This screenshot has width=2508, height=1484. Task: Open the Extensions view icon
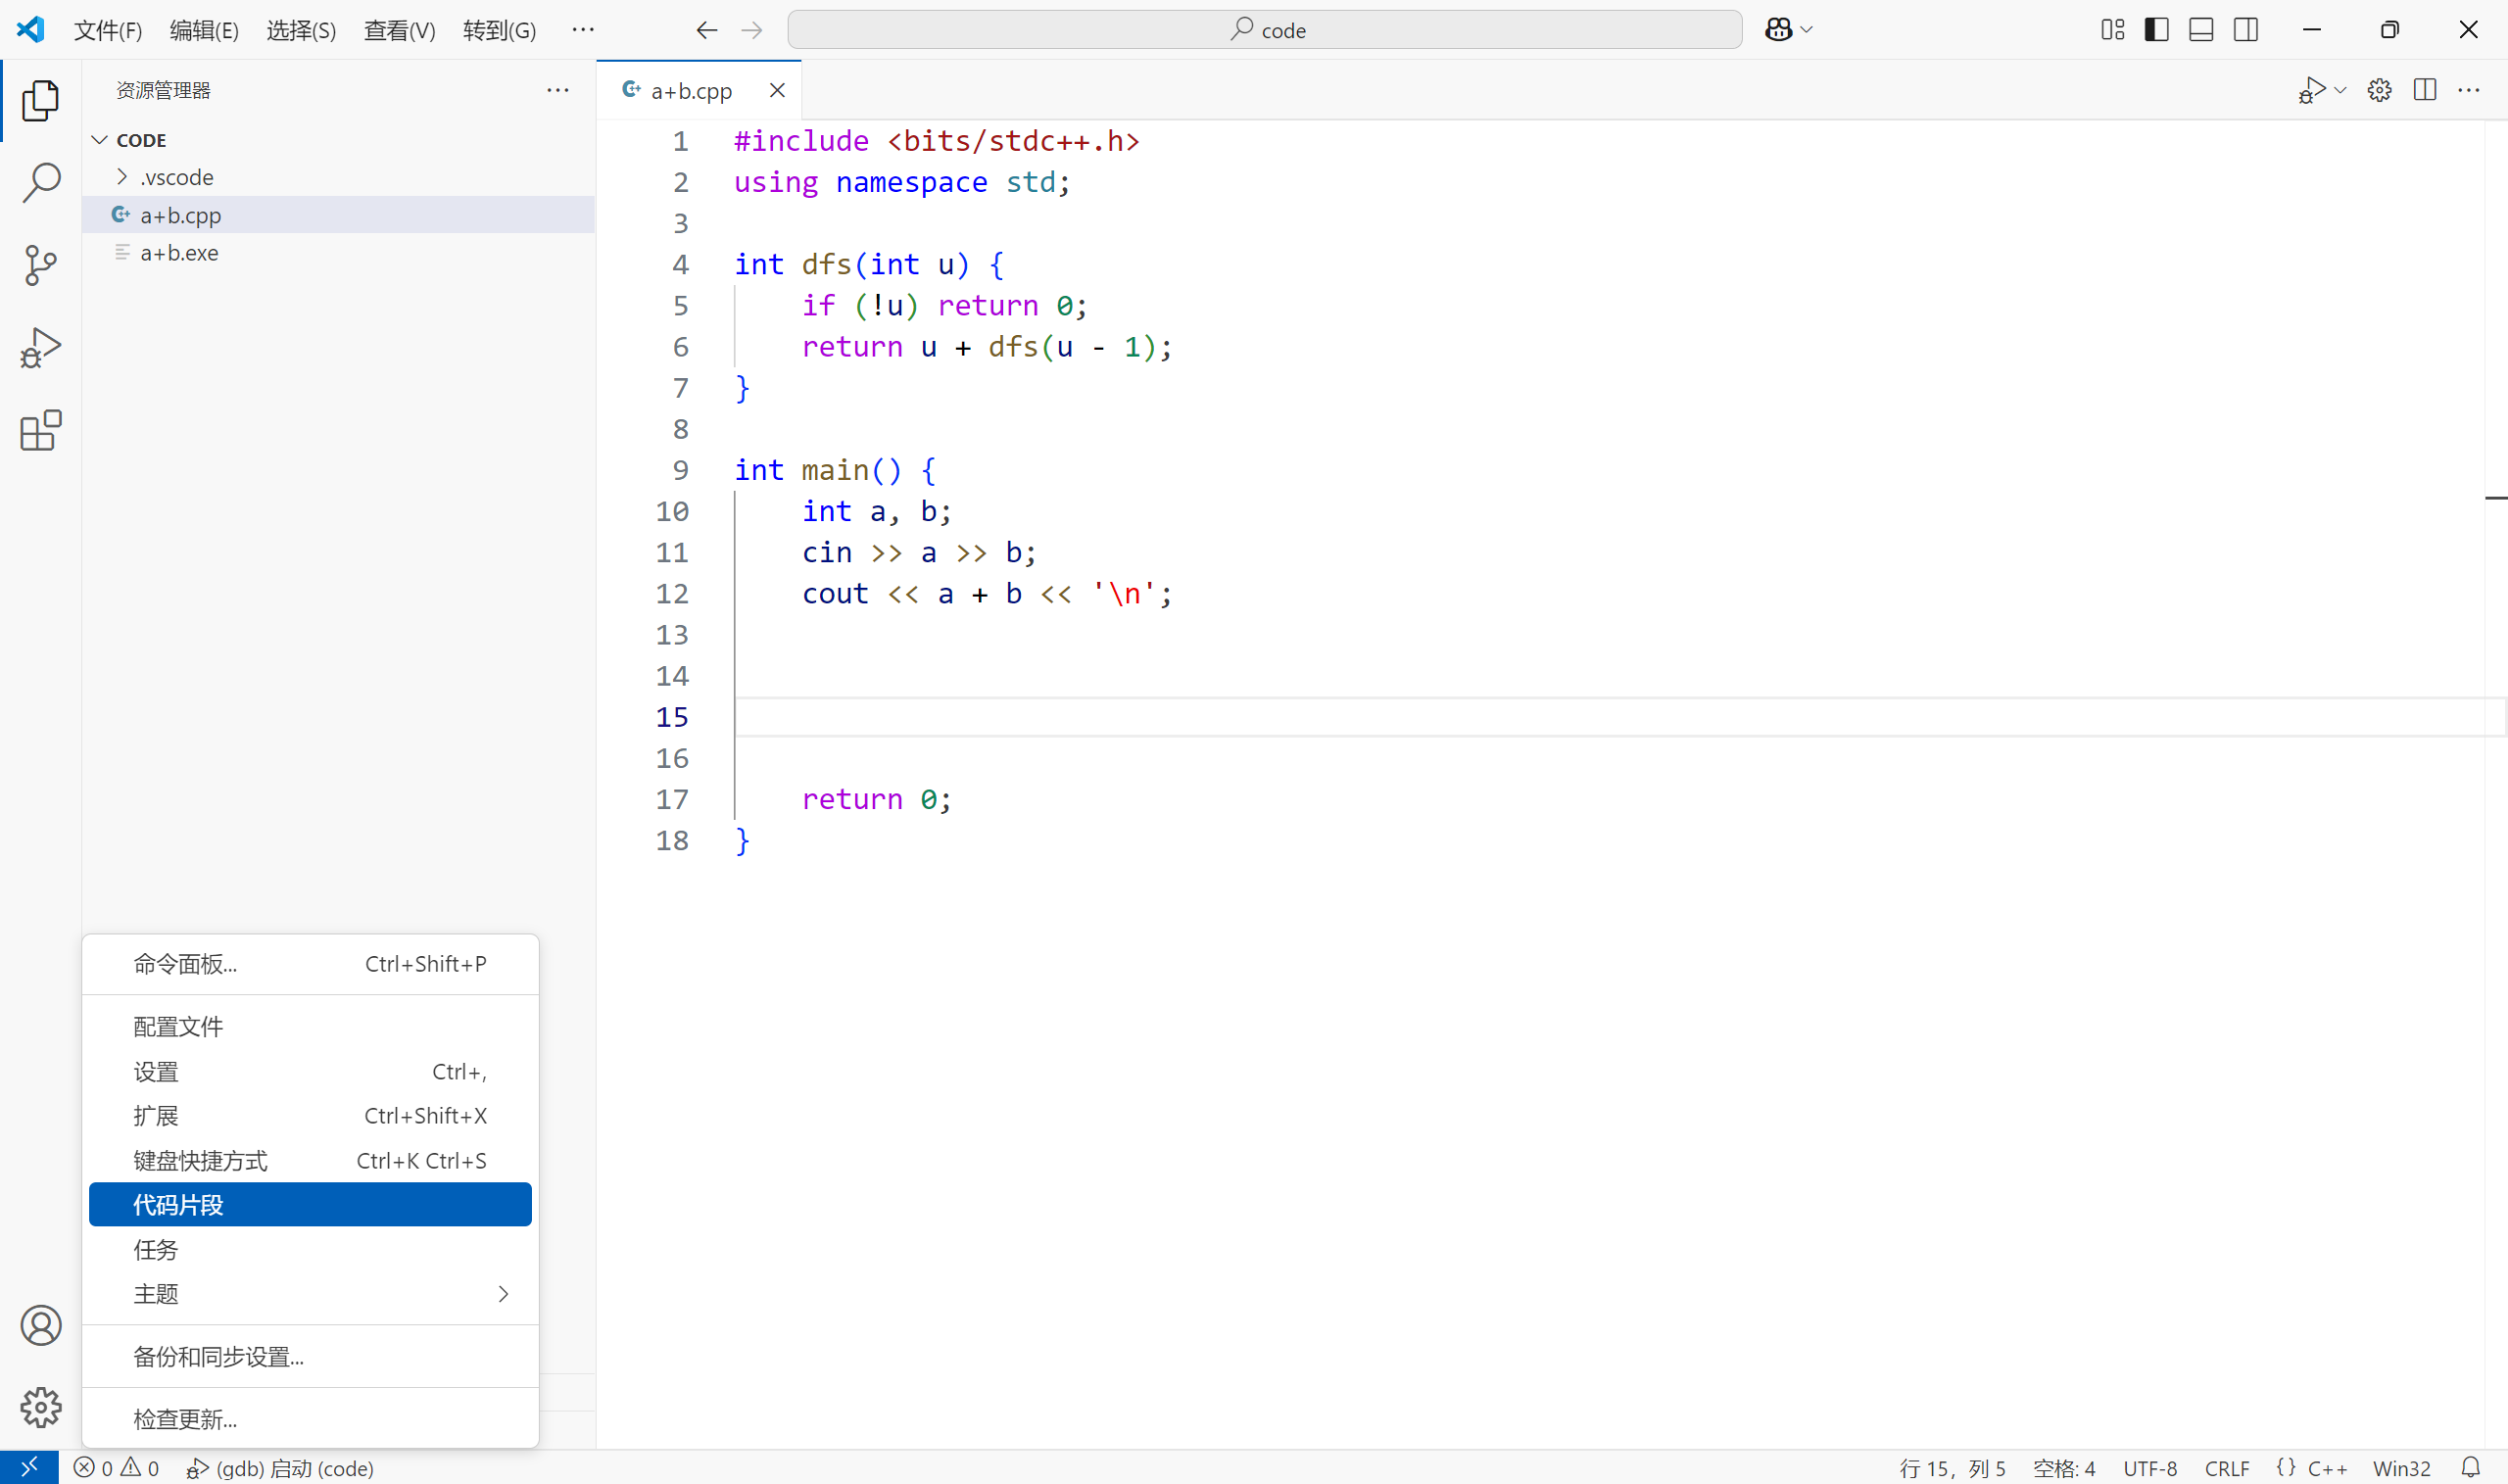40,431
